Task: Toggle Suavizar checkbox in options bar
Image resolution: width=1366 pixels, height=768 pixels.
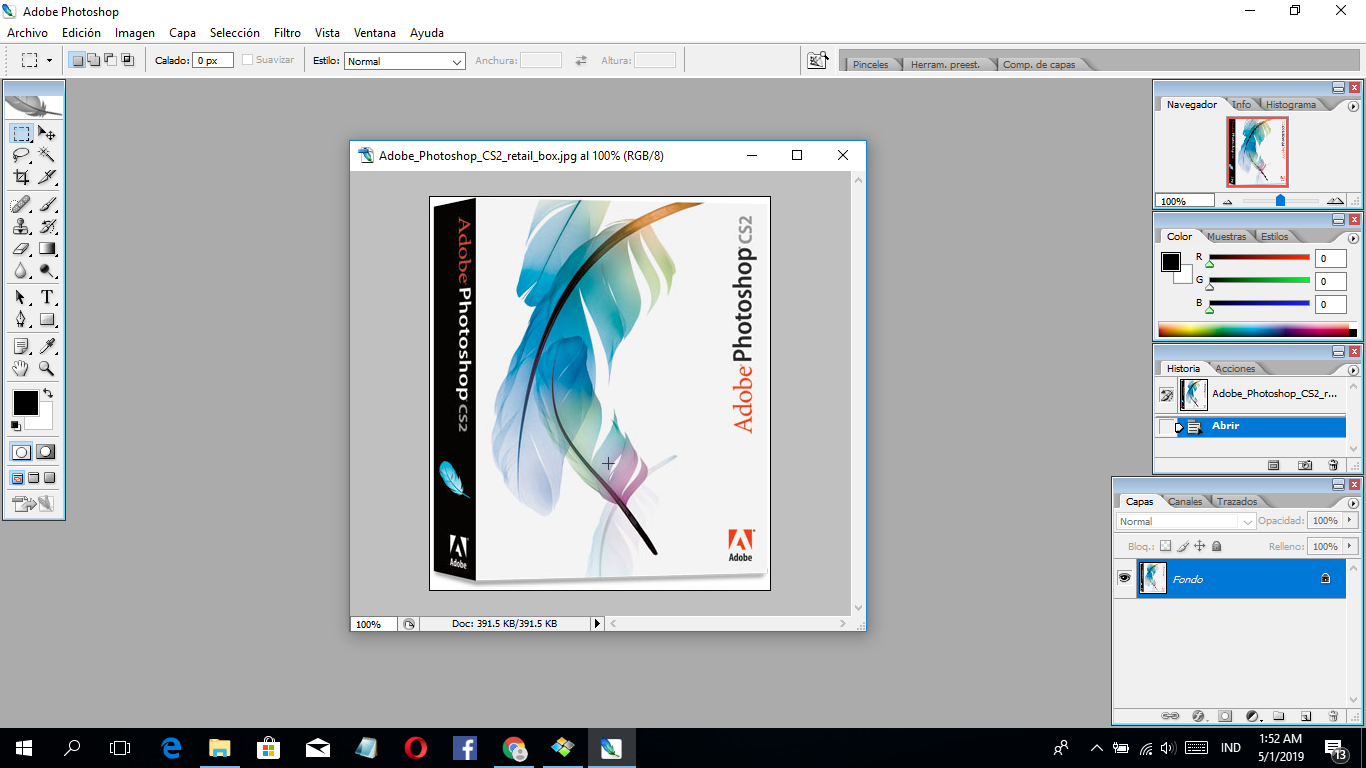Action: 248,61
